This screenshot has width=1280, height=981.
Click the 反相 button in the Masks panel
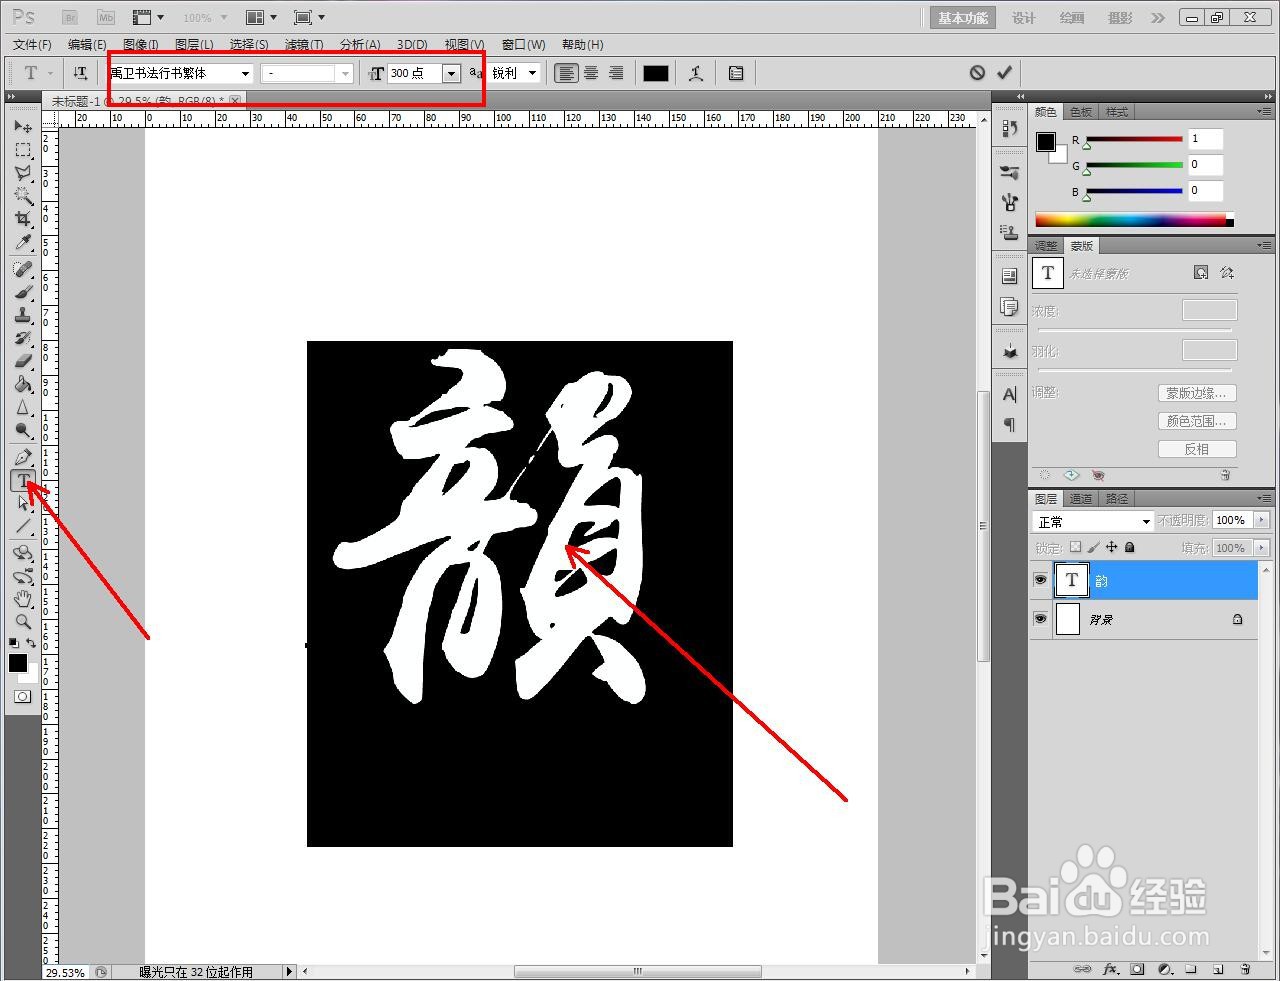[x=1197, y=448]
